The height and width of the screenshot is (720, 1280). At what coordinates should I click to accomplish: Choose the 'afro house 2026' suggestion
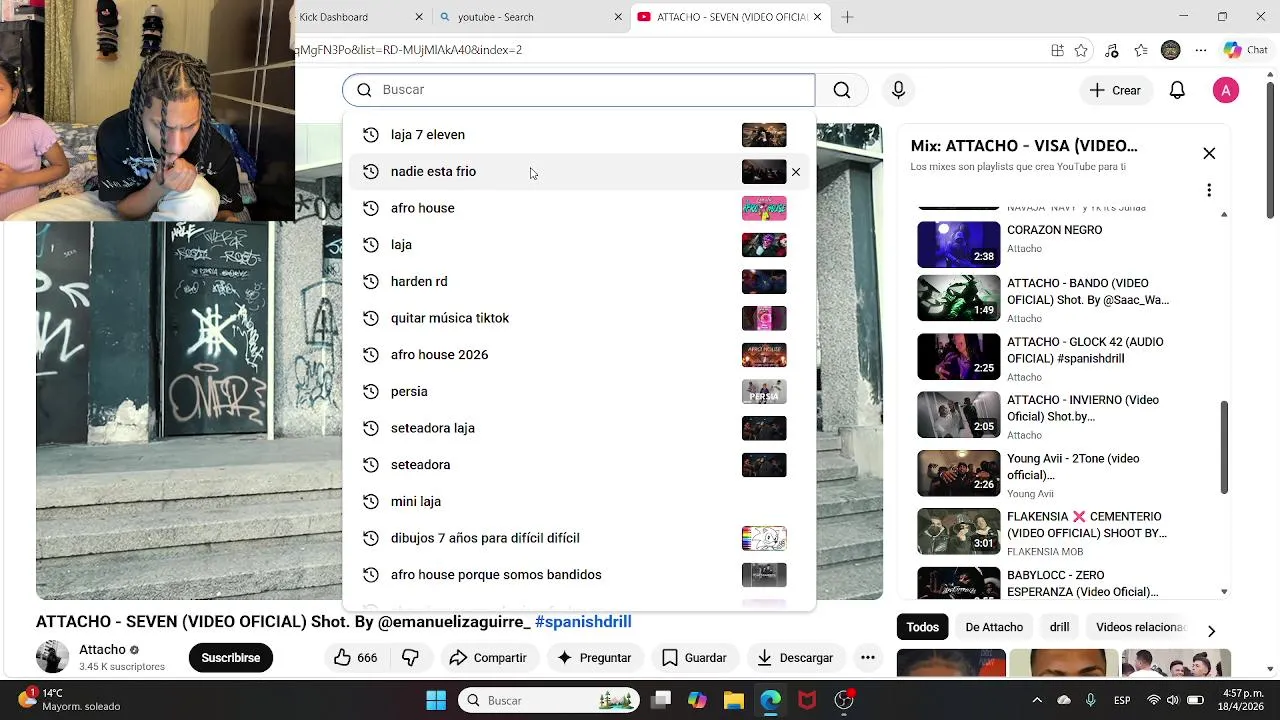[578, 355]
